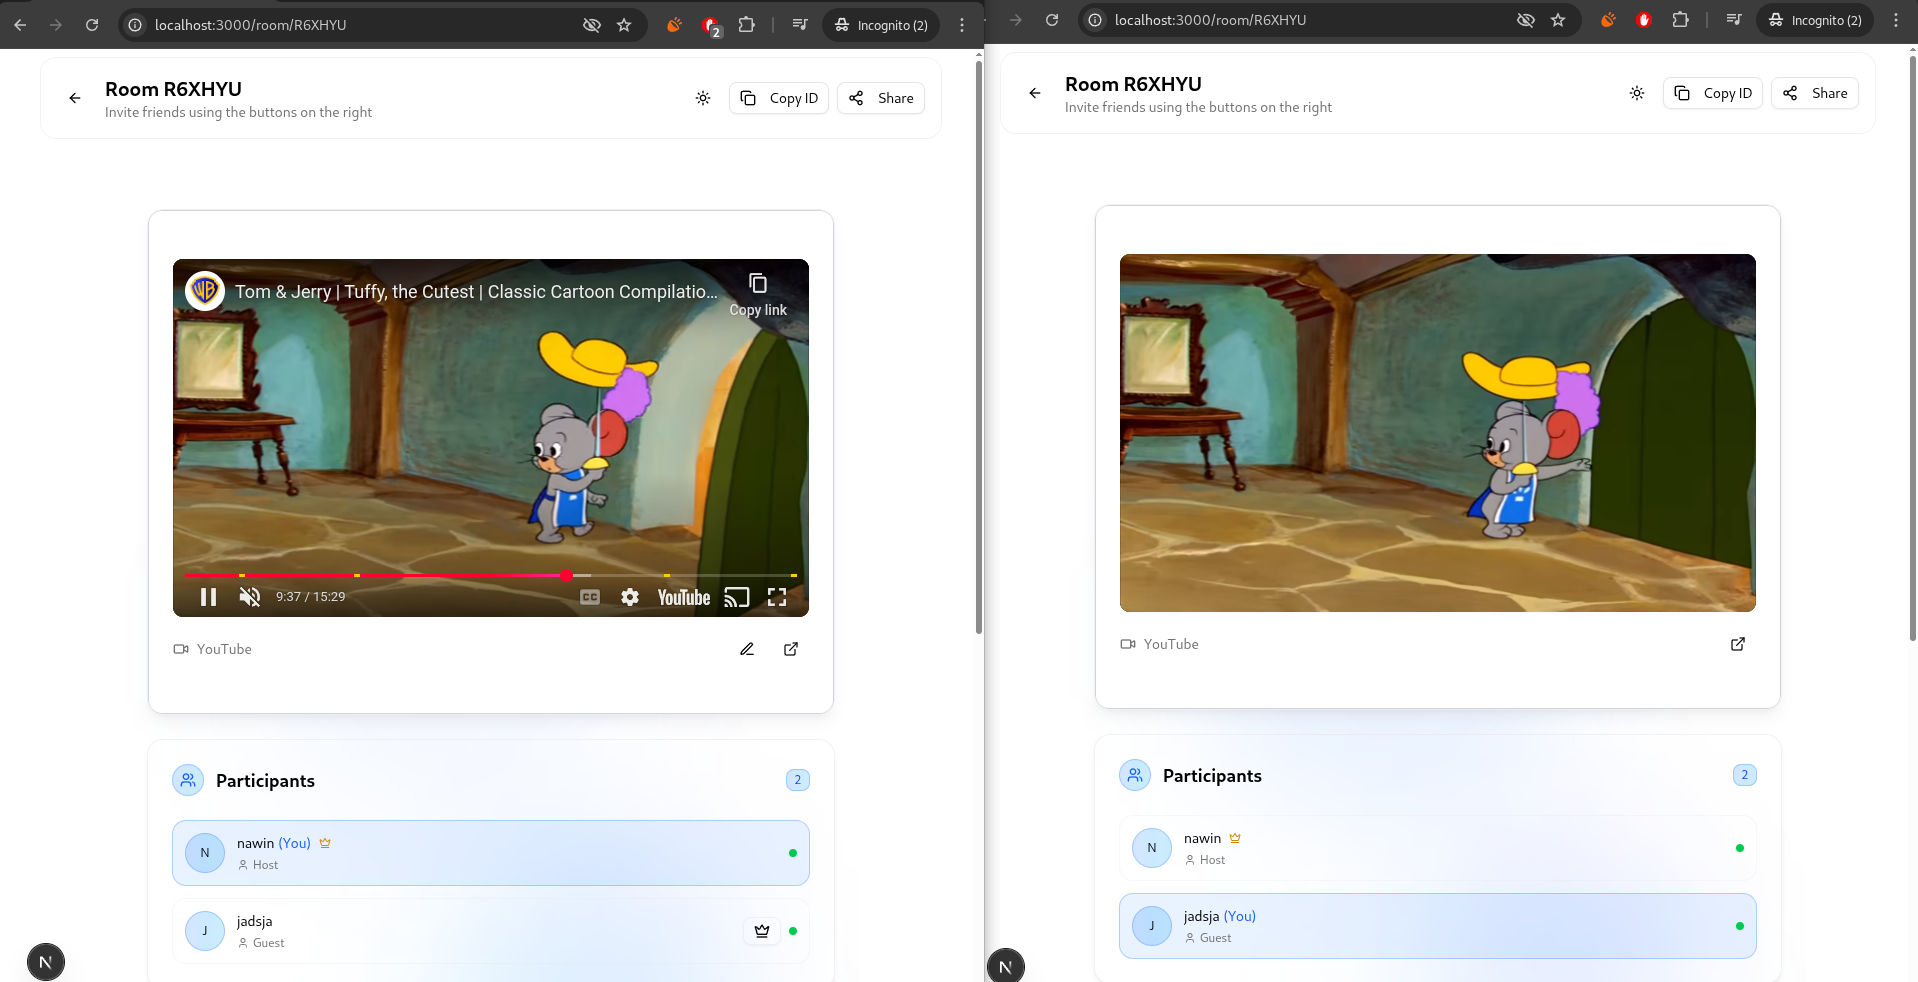Edit video source with pencil icon
1918x982 pixels.
click(747, 649)
